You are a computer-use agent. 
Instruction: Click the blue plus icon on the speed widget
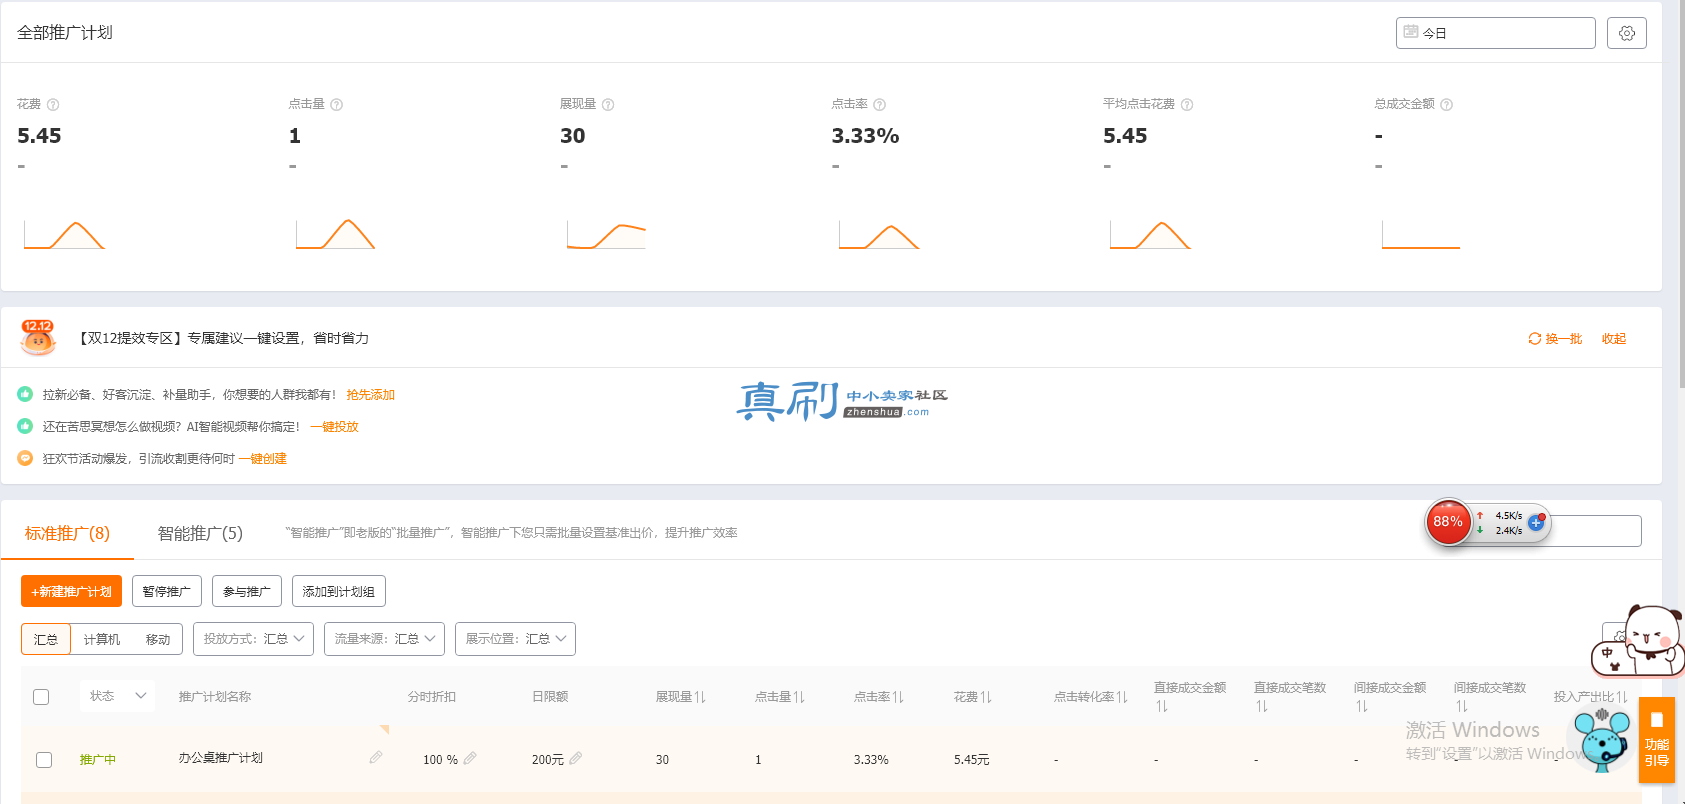click(x=1536, y=522)
